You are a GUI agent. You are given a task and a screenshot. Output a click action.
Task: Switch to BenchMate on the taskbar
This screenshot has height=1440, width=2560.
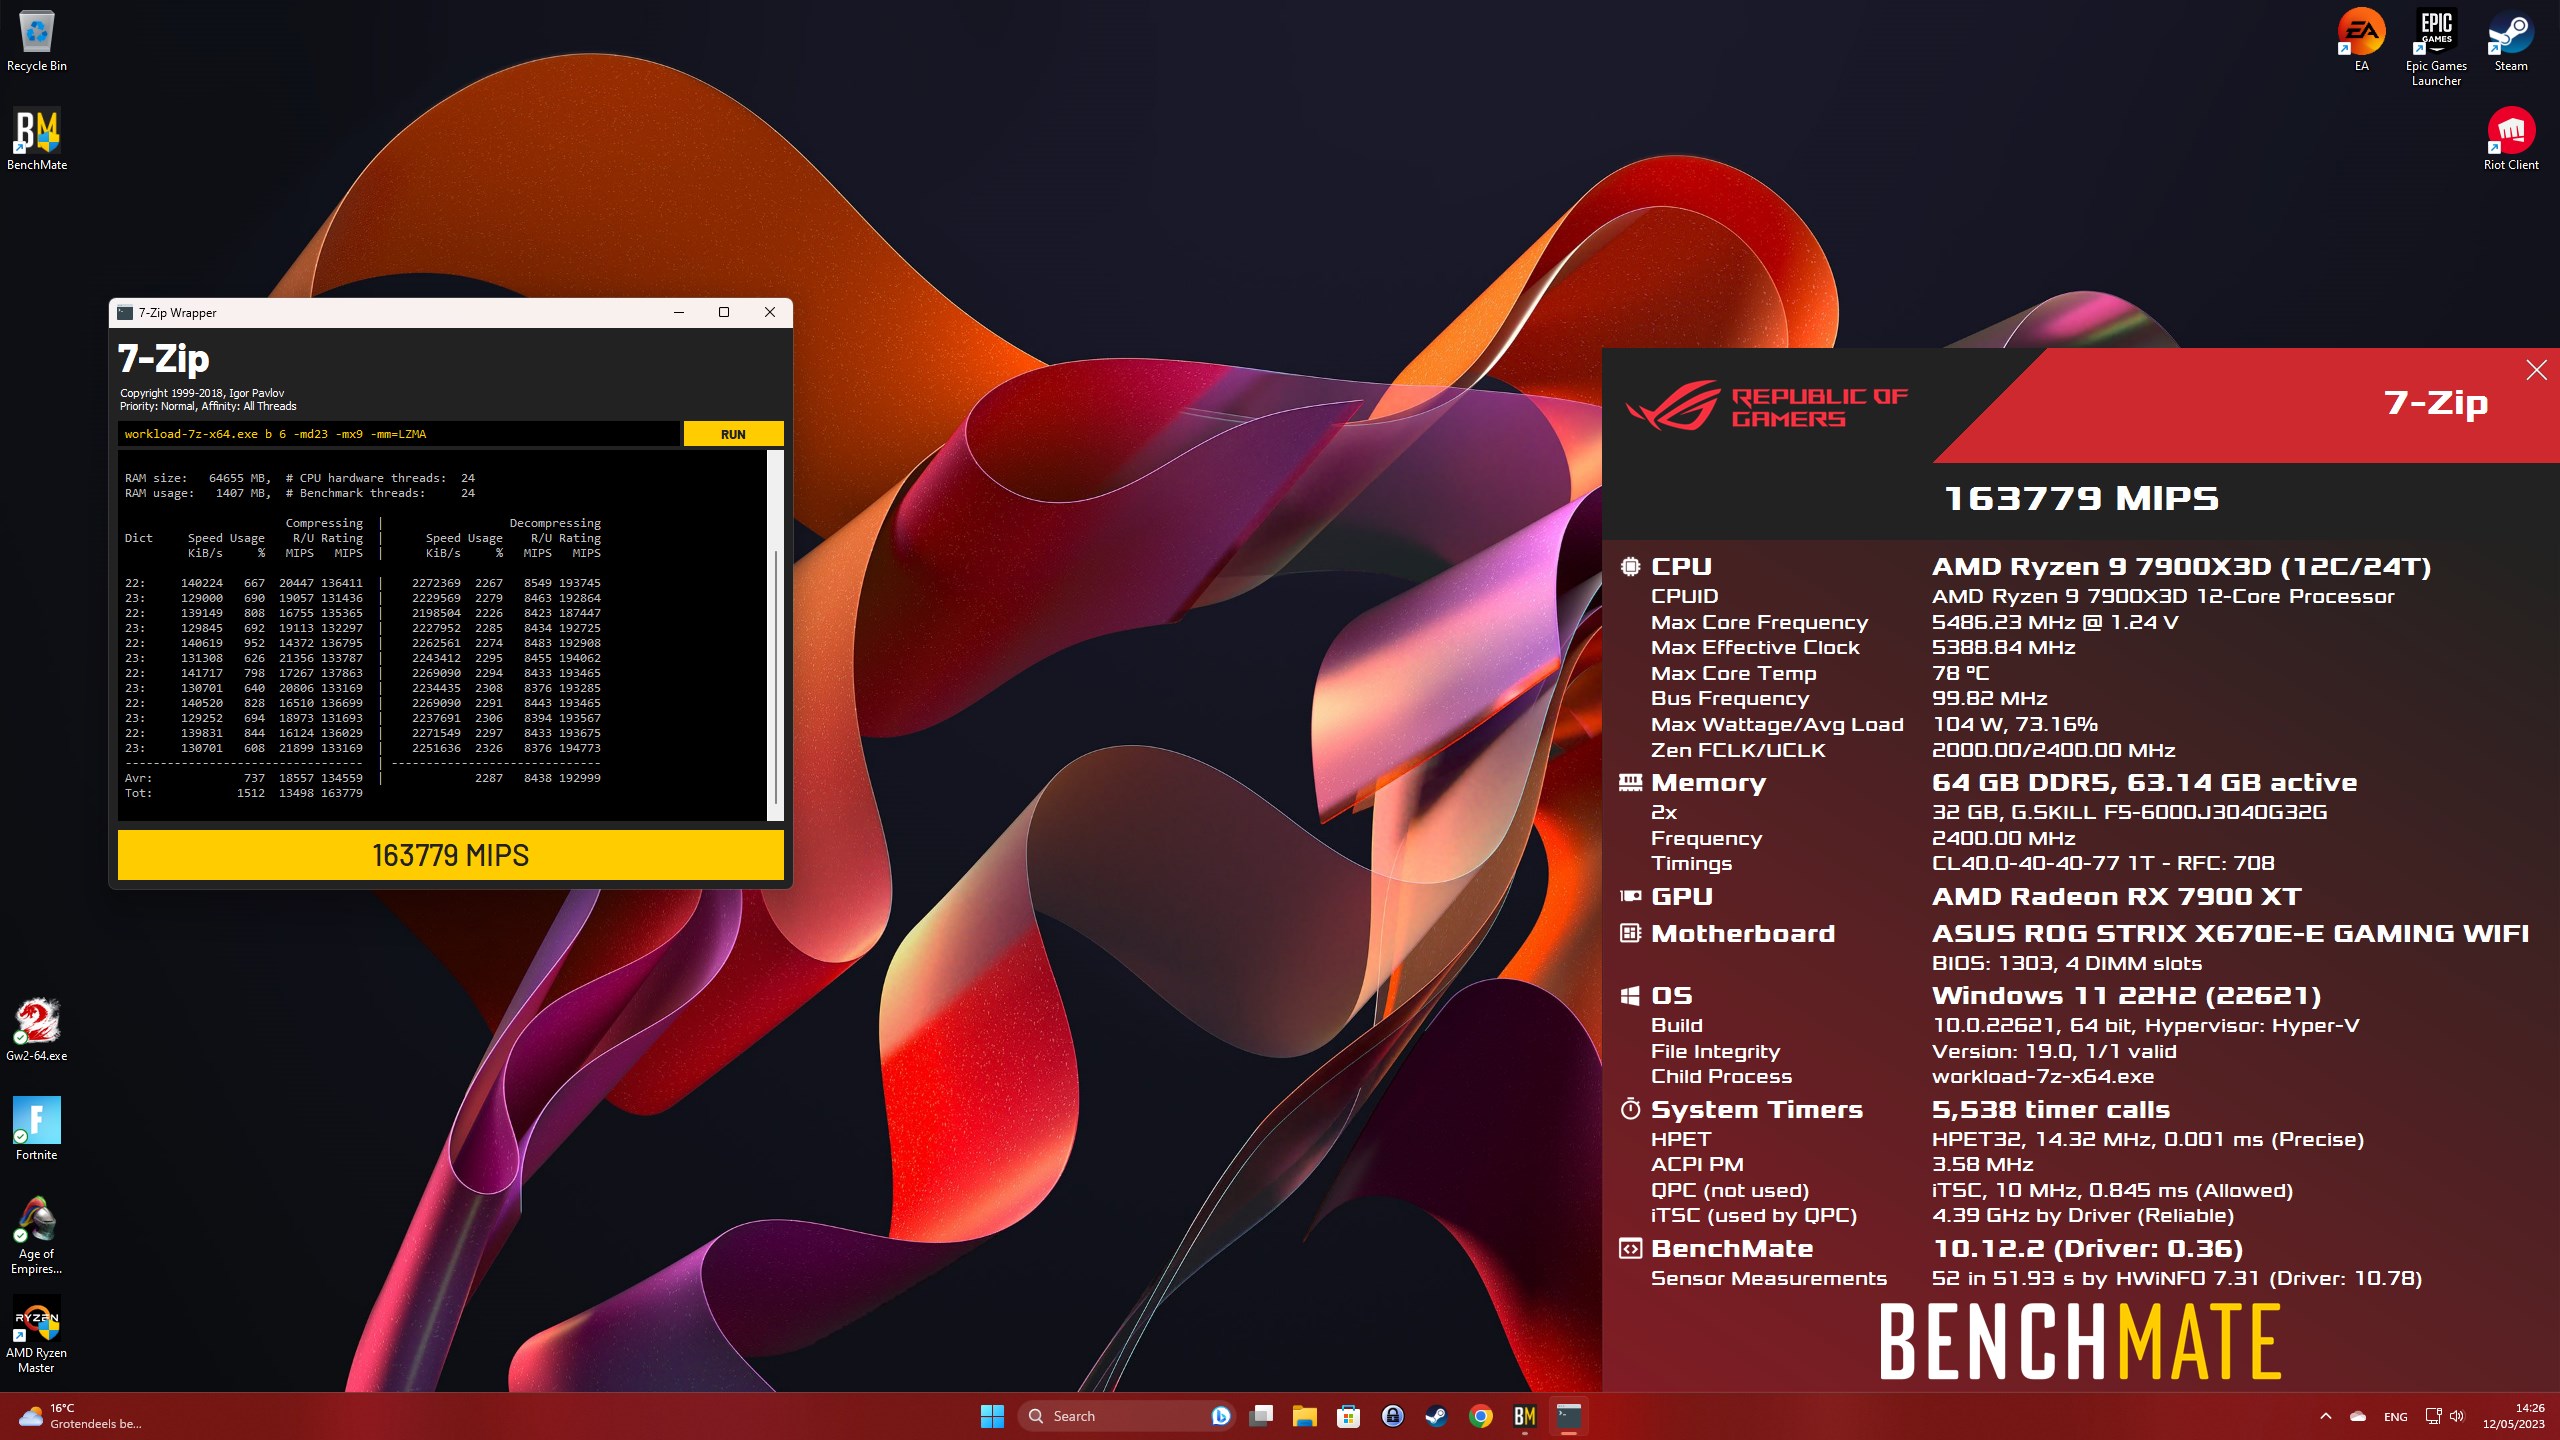1524,1416
